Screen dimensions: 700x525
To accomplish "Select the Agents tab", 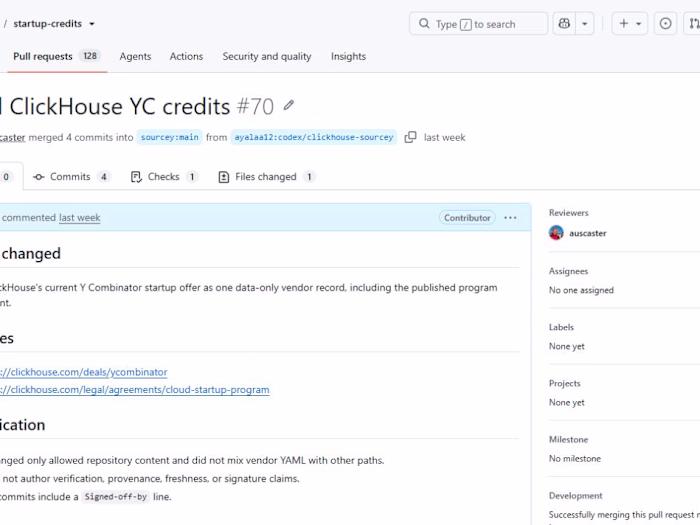I will 135,56.
